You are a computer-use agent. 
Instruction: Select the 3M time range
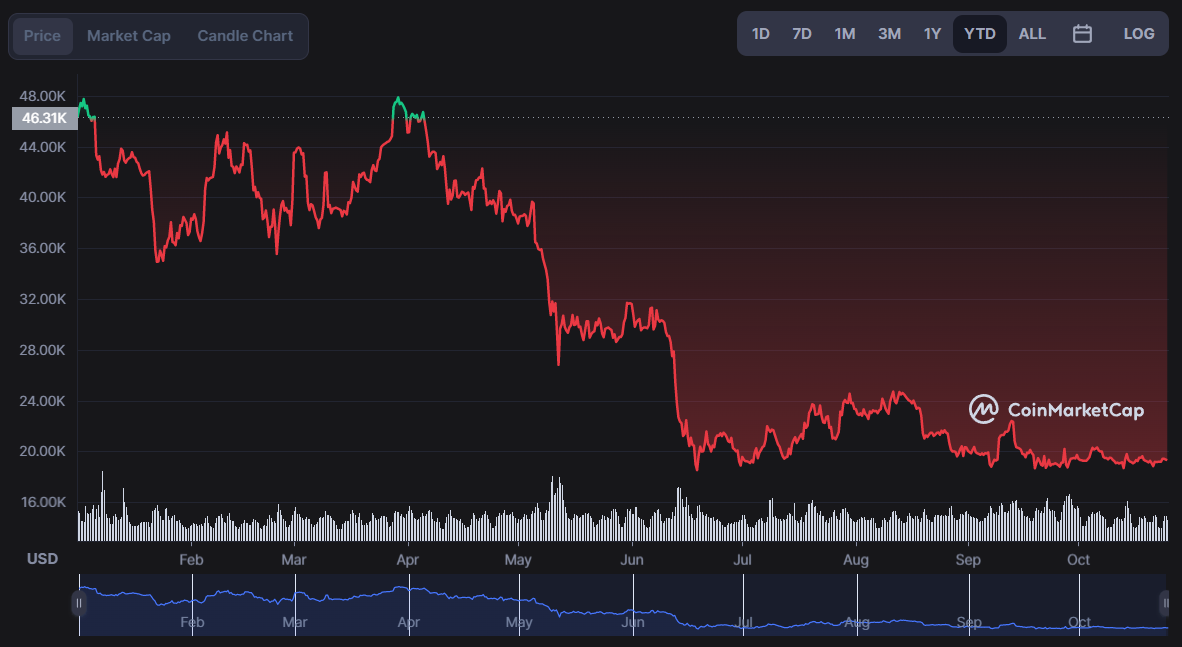point(890,34)
